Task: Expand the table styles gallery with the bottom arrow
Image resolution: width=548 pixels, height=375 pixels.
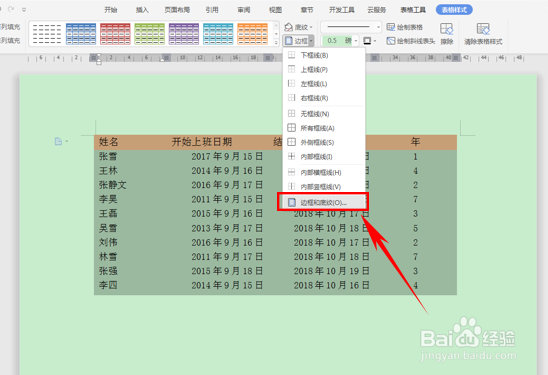Action: [x=276, y=42]
